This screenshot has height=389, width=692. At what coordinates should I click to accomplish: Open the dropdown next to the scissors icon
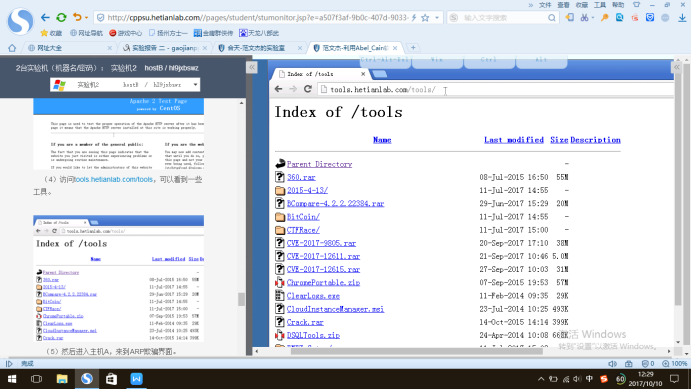click(x=592, y=18)
